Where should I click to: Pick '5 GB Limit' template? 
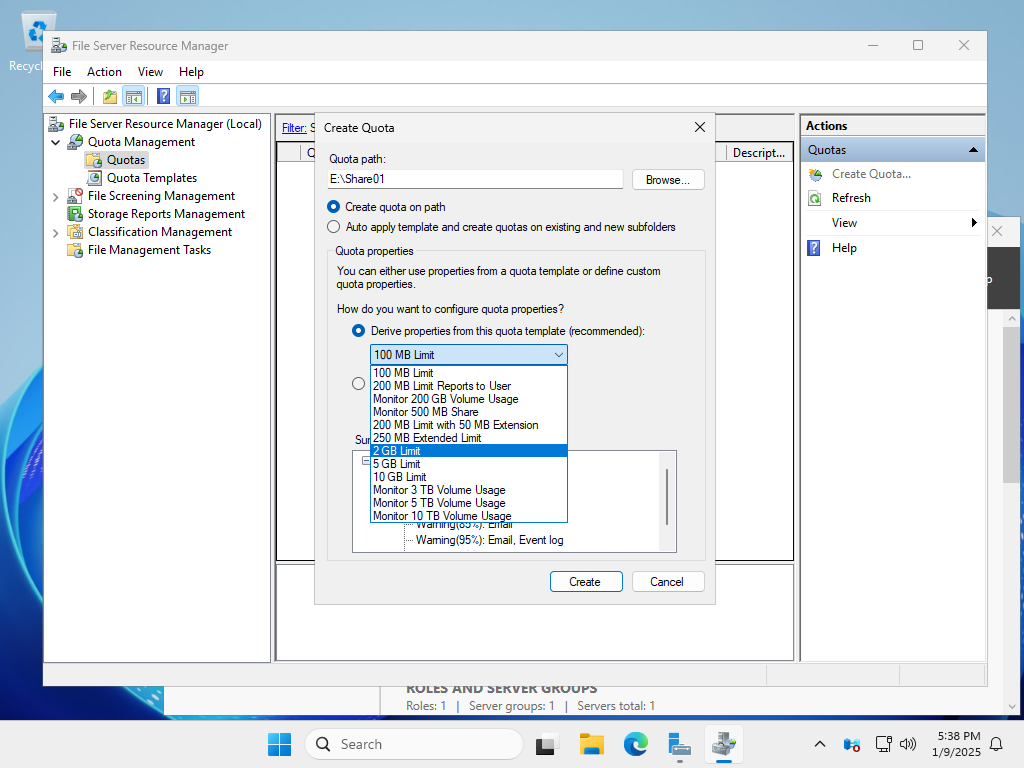pyautogui.click(x=468, y=464)
